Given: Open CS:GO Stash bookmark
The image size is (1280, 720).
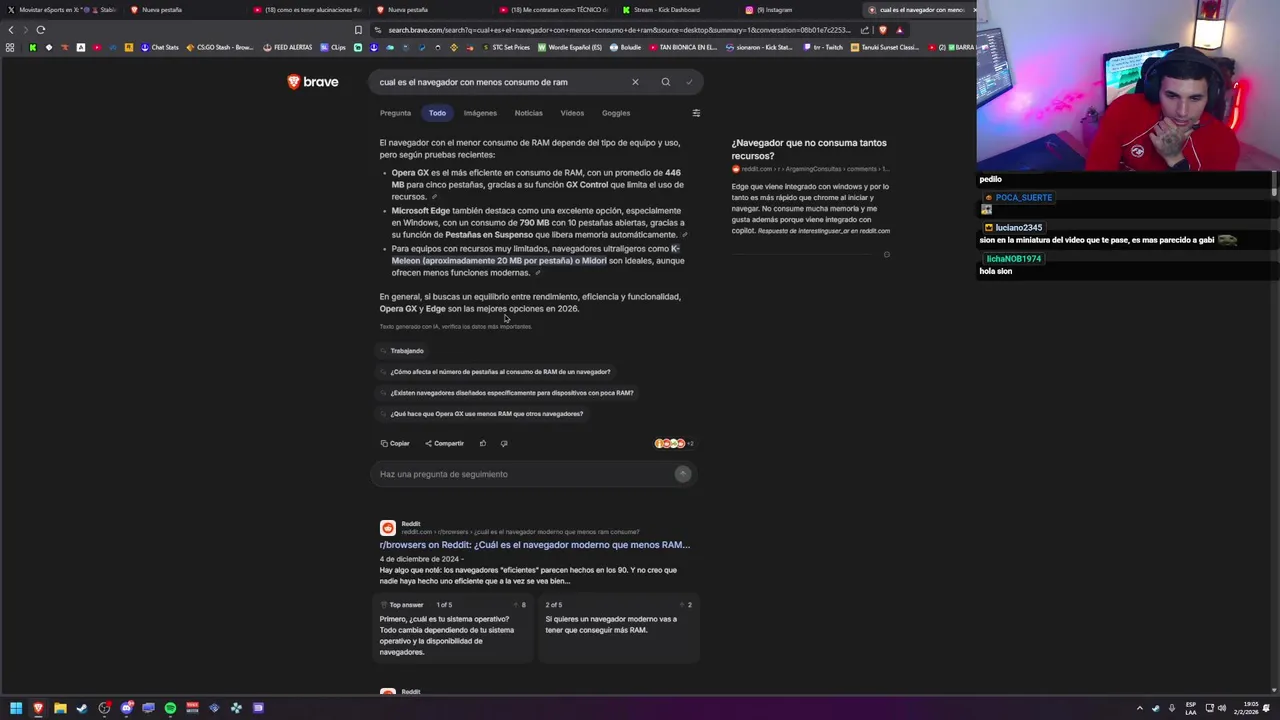Looking at the screenshot, I should (220, 47).
